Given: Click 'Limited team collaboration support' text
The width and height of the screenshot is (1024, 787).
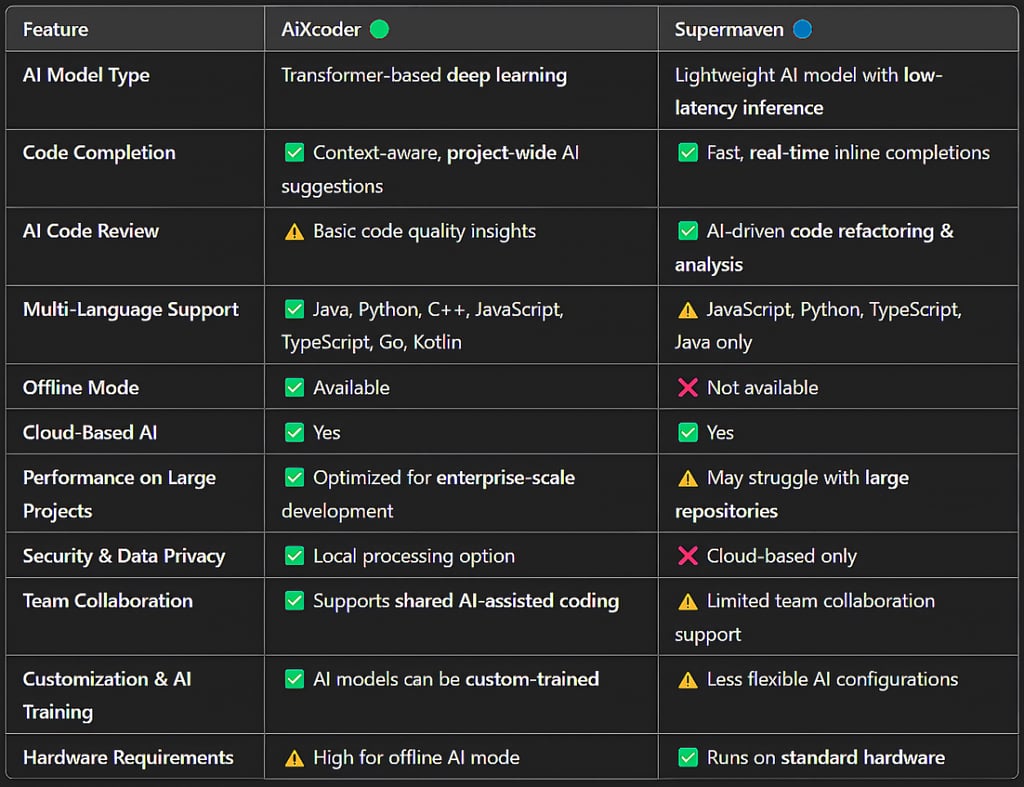Looking at the screenshot, I should click(x=805, y=618).
